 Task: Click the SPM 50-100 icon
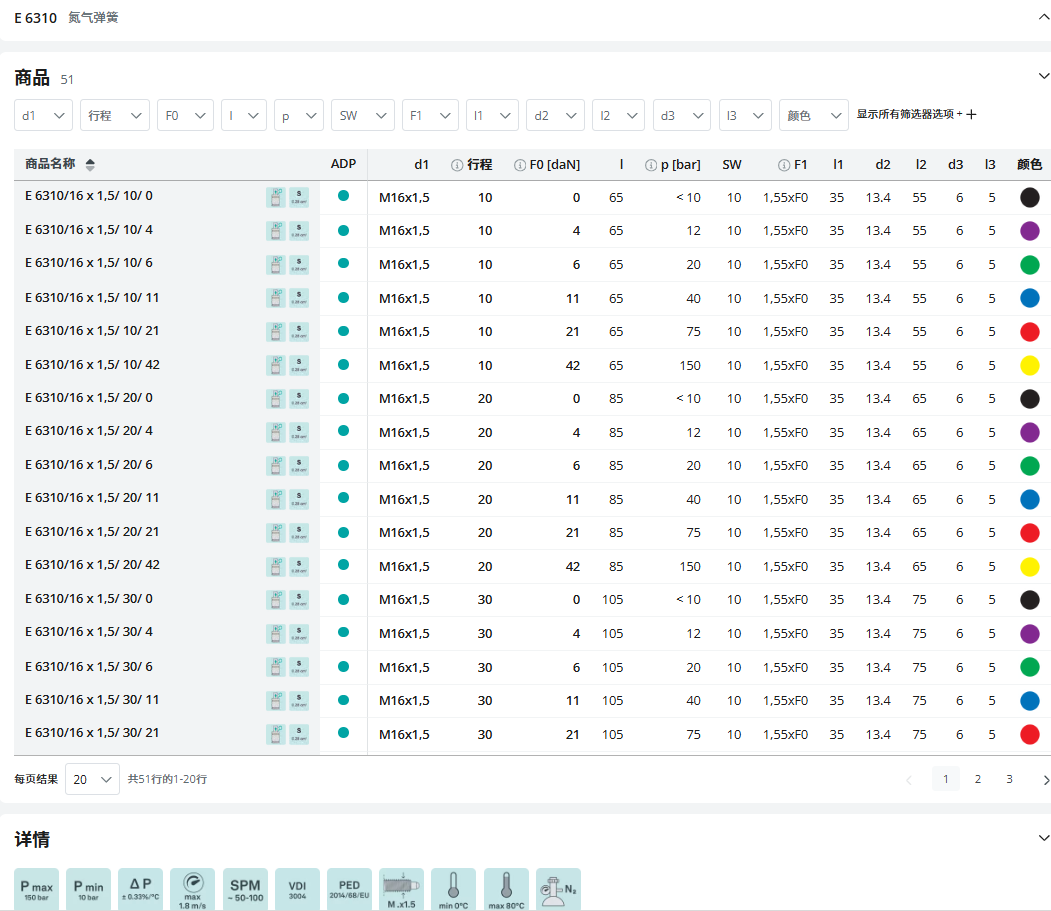(x=245, y=890)
